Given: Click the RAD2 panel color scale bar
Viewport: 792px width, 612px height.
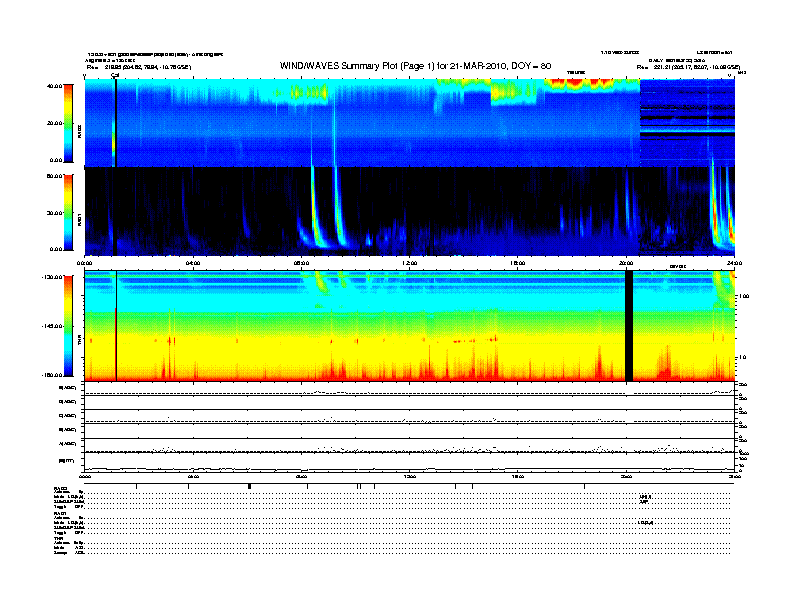Looking at the screenshot, I should [68, 124].
